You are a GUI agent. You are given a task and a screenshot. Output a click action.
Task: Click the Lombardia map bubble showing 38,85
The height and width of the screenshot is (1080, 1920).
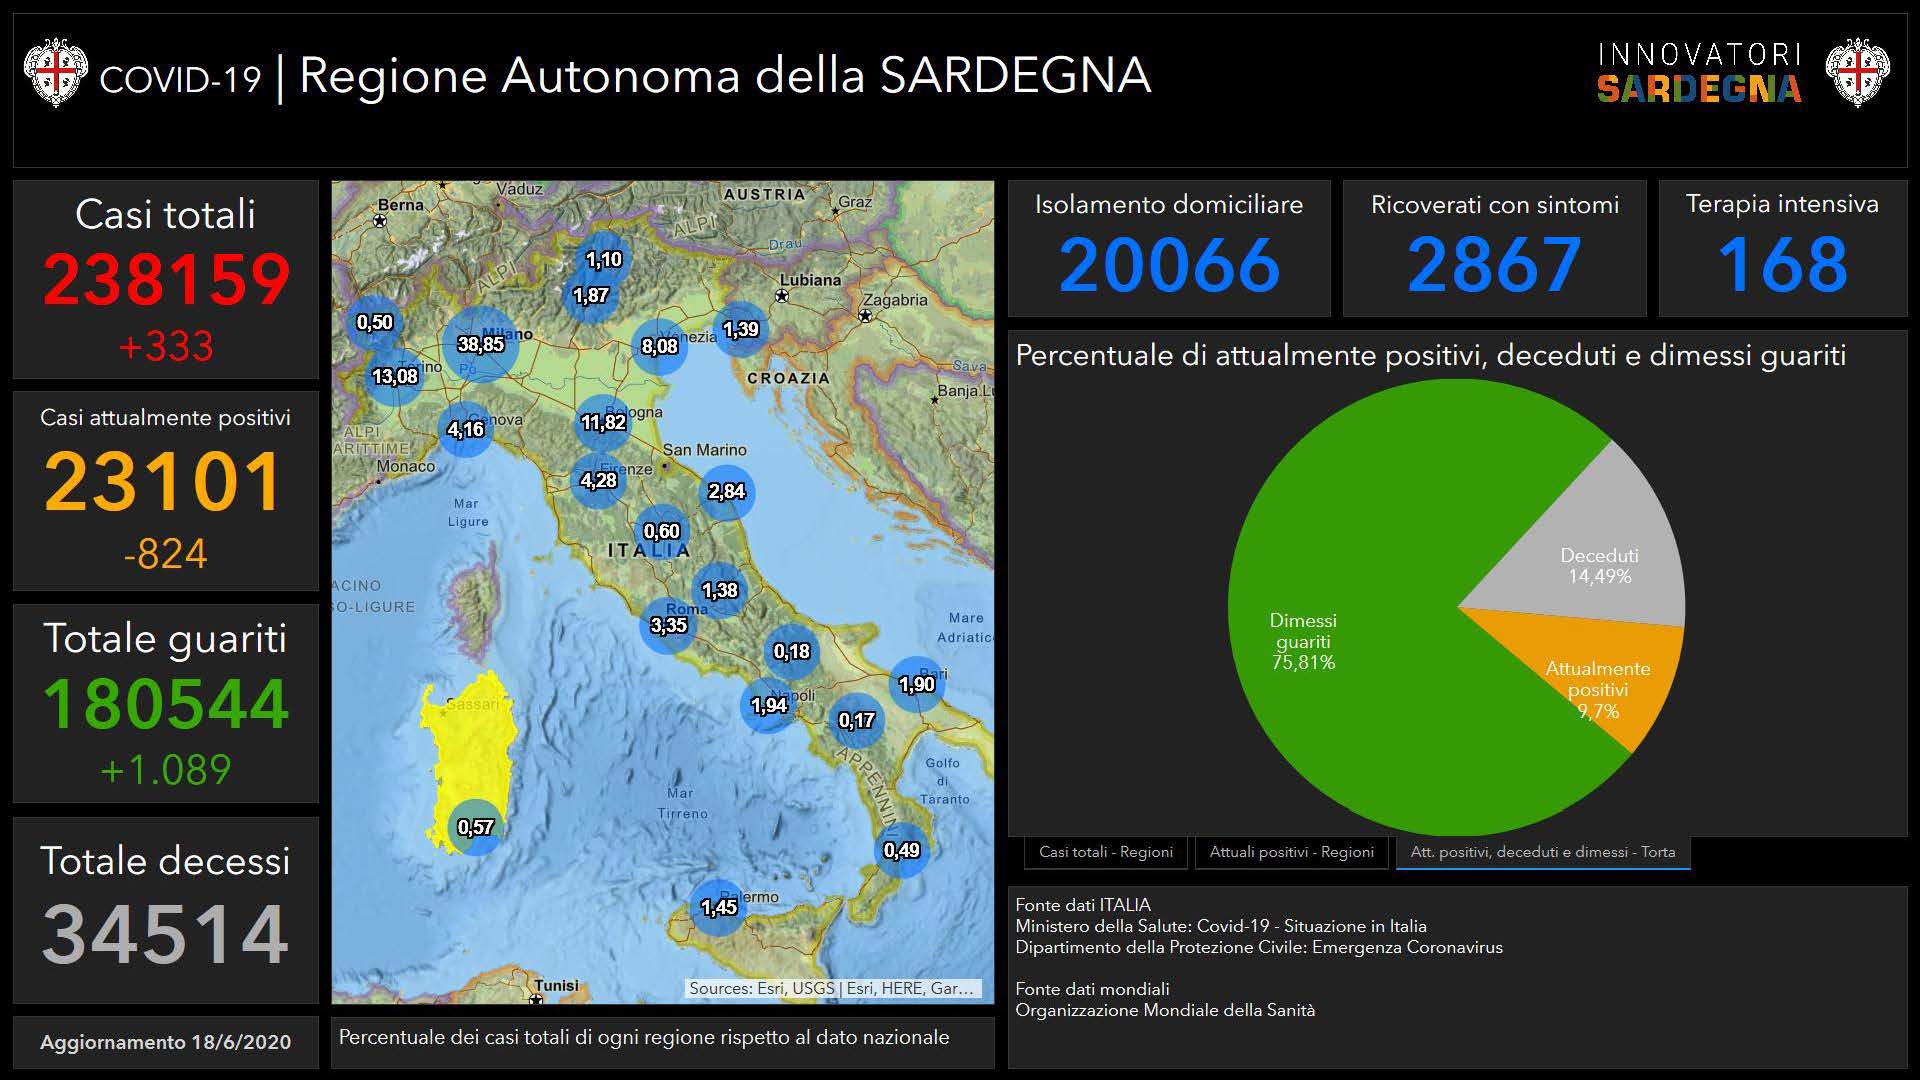tap(481, 345)
